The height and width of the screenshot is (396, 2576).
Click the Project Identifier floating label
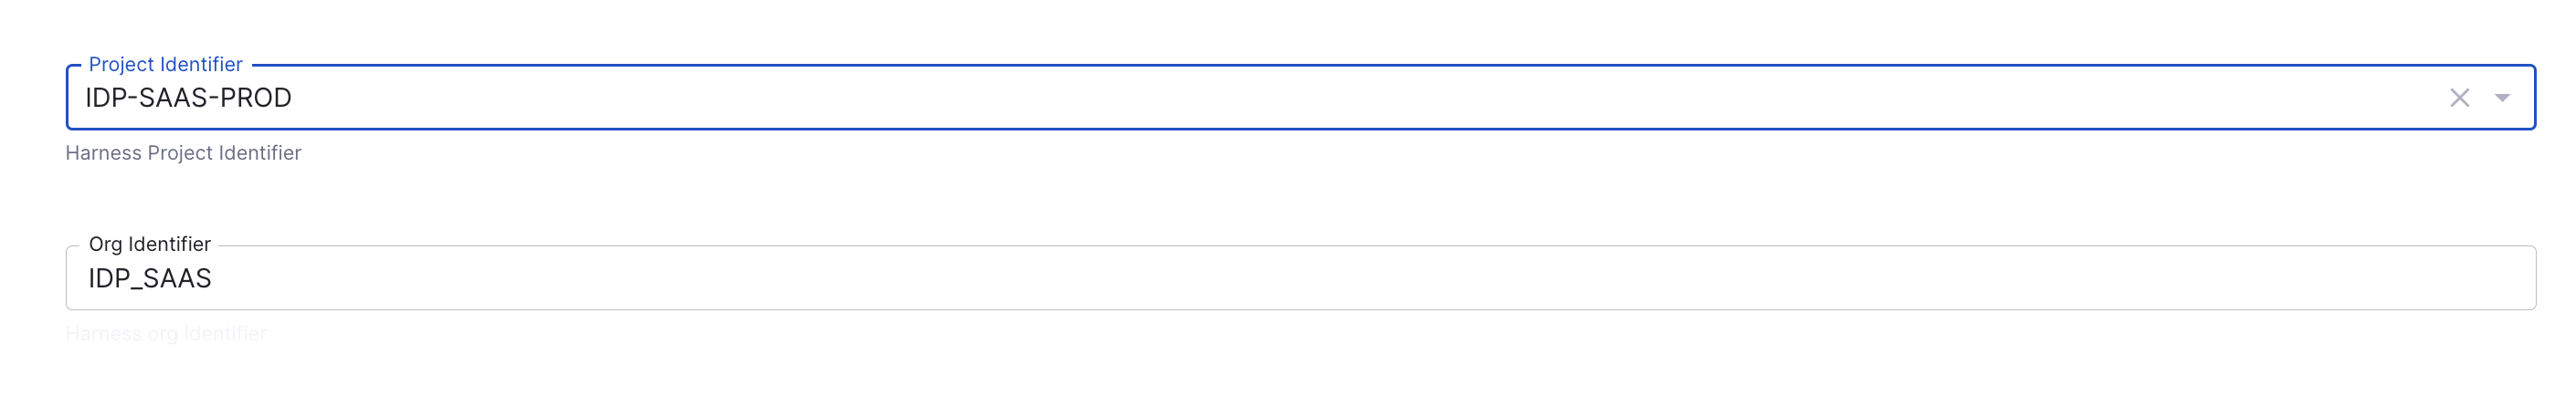[x=165, y=64]
